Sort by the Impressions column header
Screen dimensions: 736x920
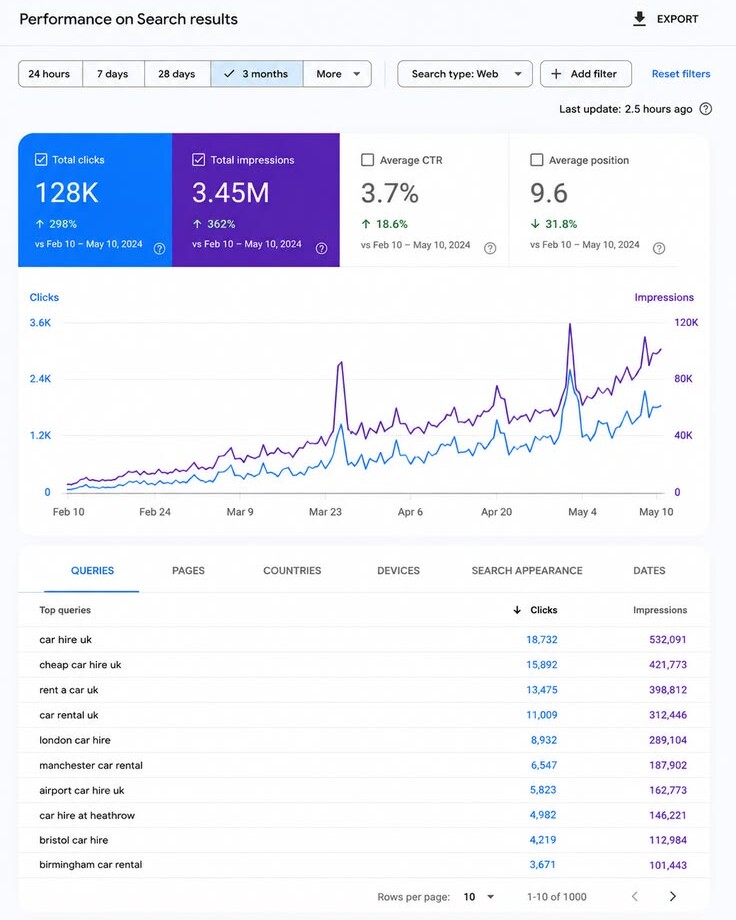pyautogui.click(x=660, y=610)
